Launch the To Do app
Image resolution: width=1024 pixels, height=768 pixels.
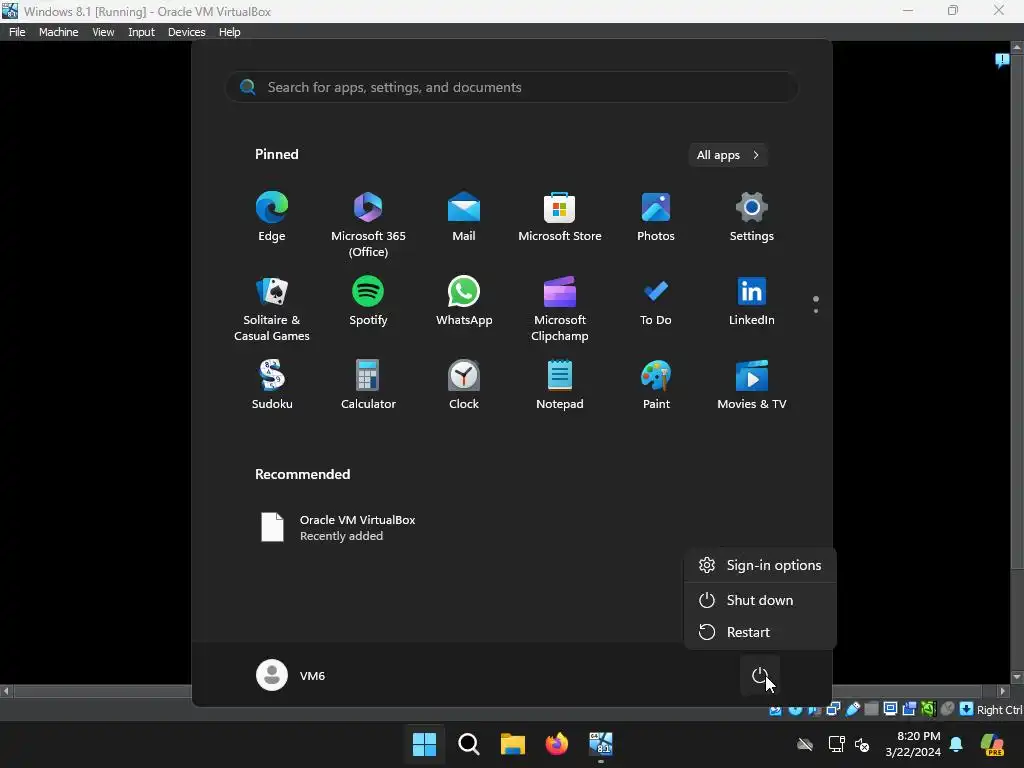click(656, 301)
